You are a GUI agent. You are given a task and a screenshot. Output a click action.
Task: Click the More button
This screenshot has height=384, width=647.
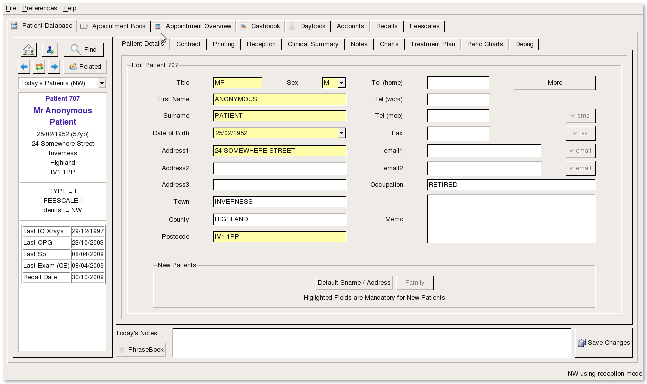(555, 83)
